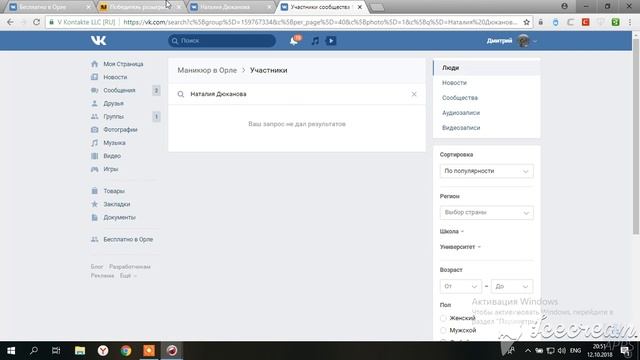Open the Выбор страны region dropdown
The width and height of the screenshot is (640, 360).
(x=487, y=213)
